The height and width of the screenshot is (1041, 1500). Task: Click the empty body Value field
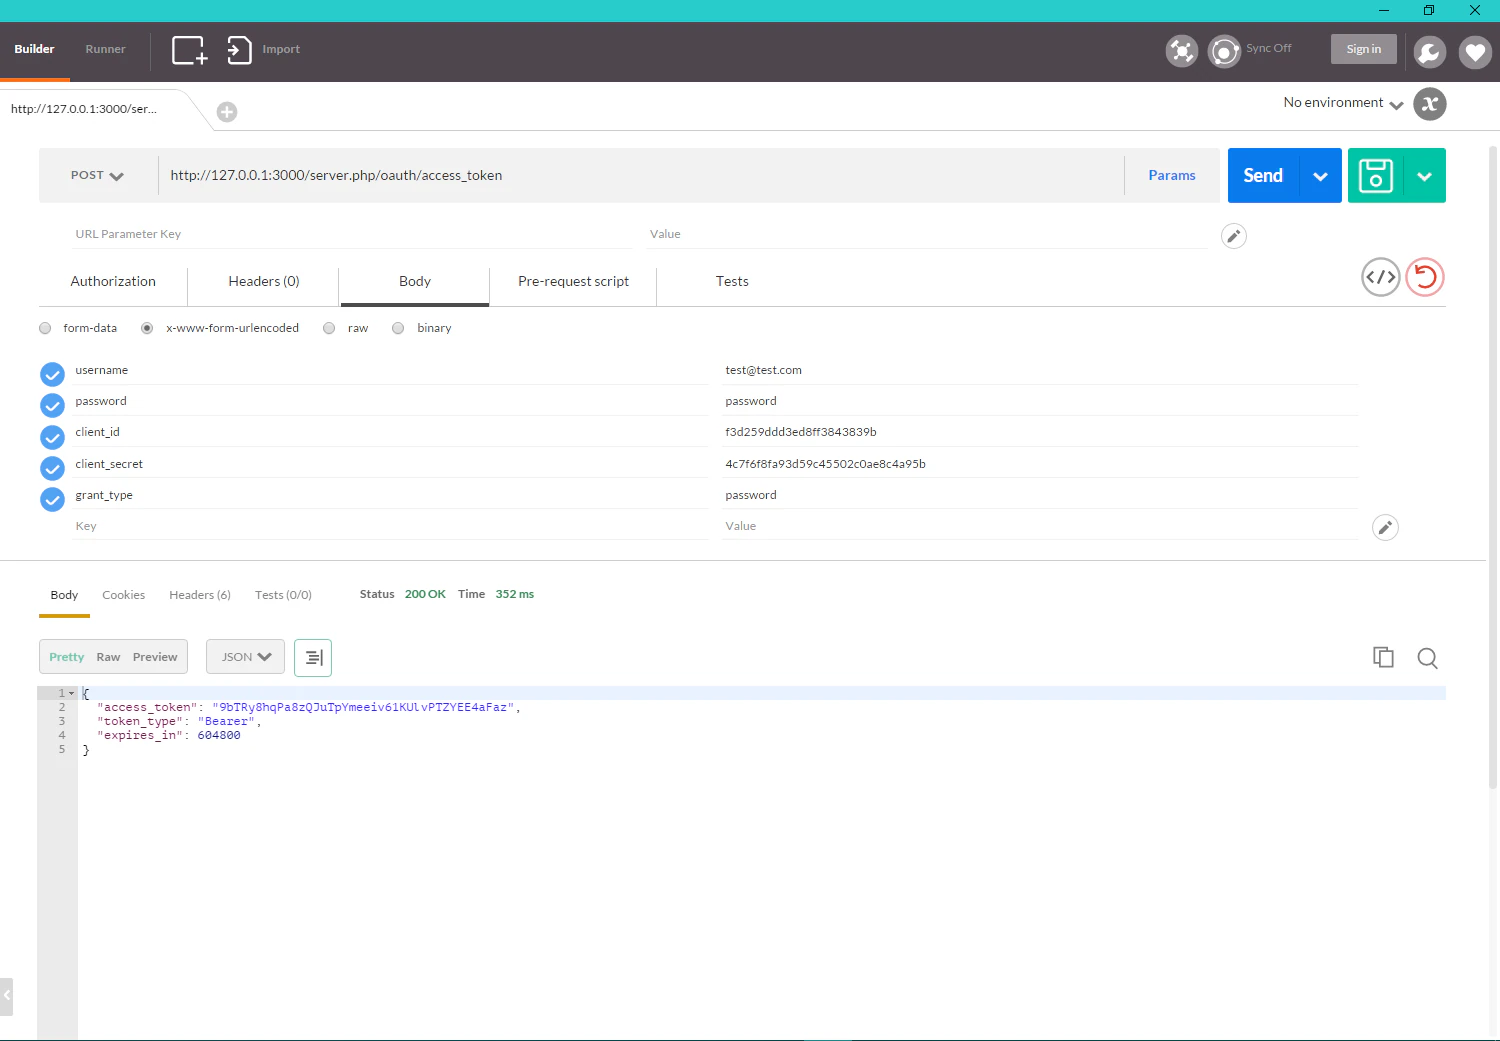click(1040, 526)
